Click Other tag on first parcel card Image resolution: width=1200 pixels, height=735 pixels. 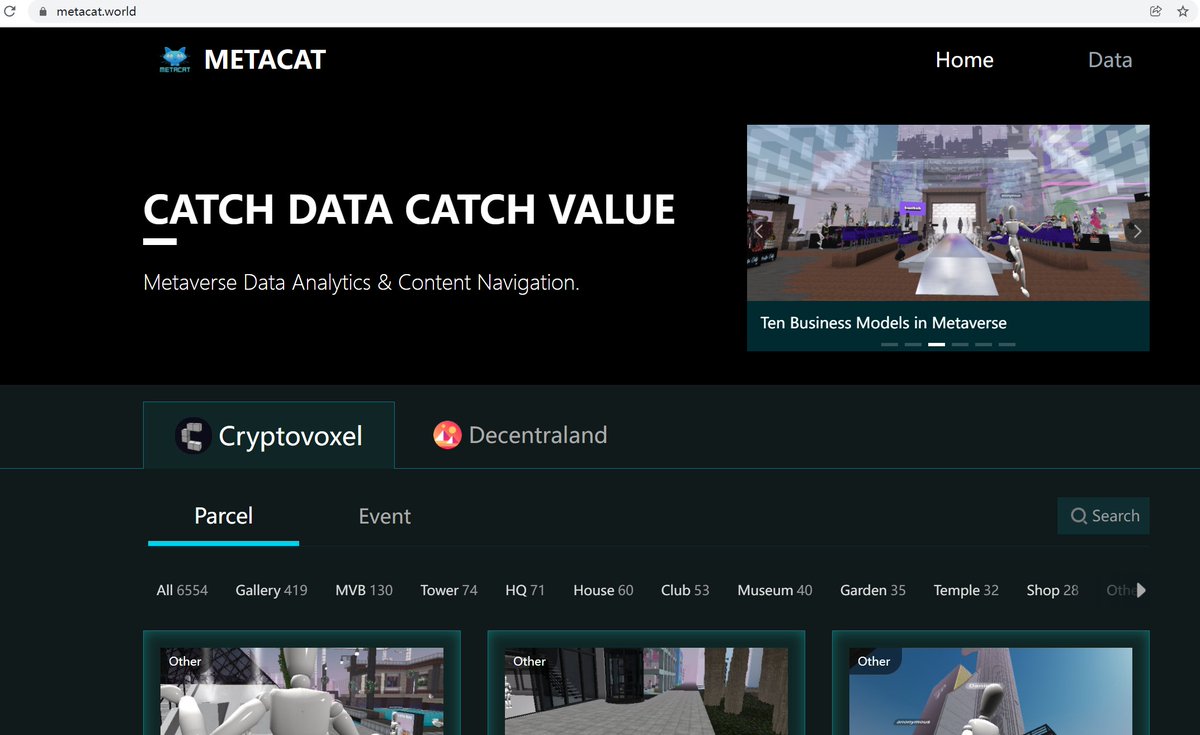(184, 661)
